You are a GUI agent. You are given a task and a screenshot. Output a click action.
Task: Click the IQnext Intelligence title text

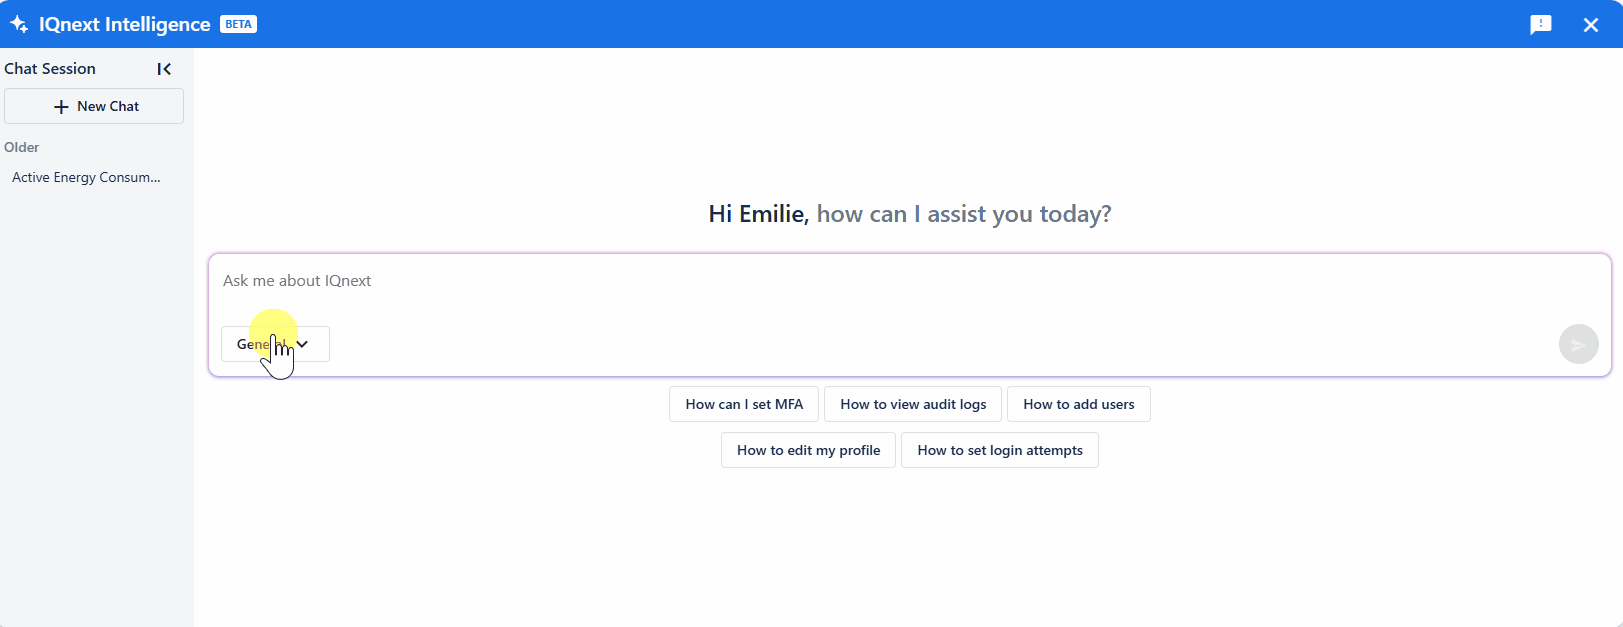pyautogui.click(x=124, y=24)
